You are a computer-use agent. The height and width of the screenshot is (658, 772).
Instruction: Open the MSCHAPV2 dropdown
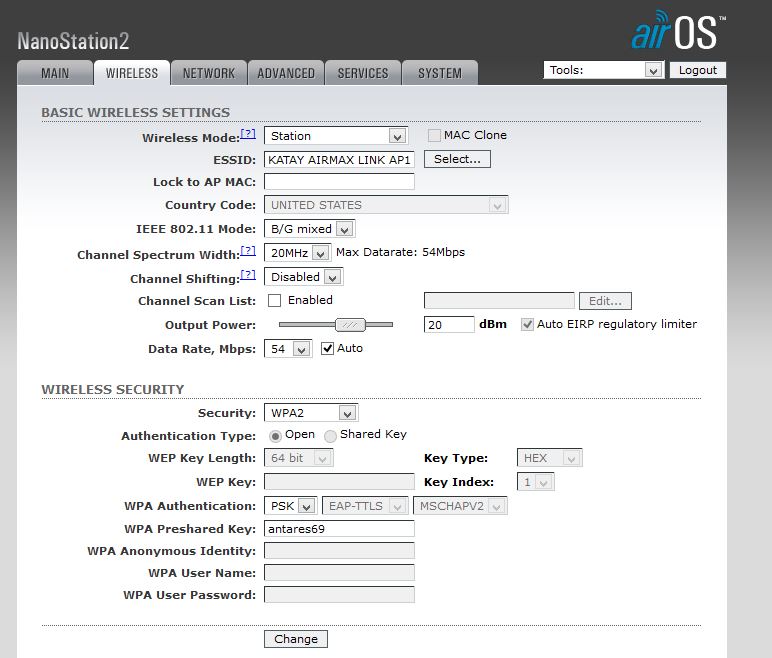pos(460,506)
